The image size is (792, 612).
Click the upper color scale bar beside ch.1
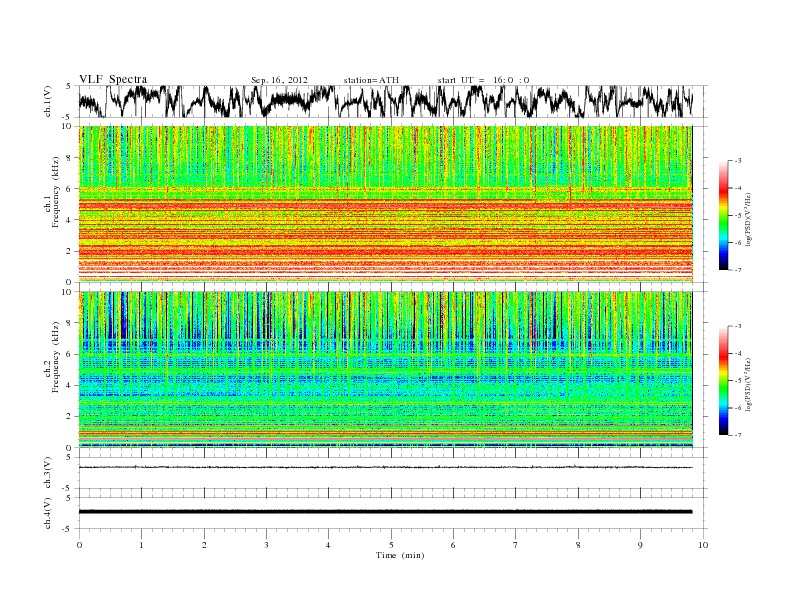724,215
